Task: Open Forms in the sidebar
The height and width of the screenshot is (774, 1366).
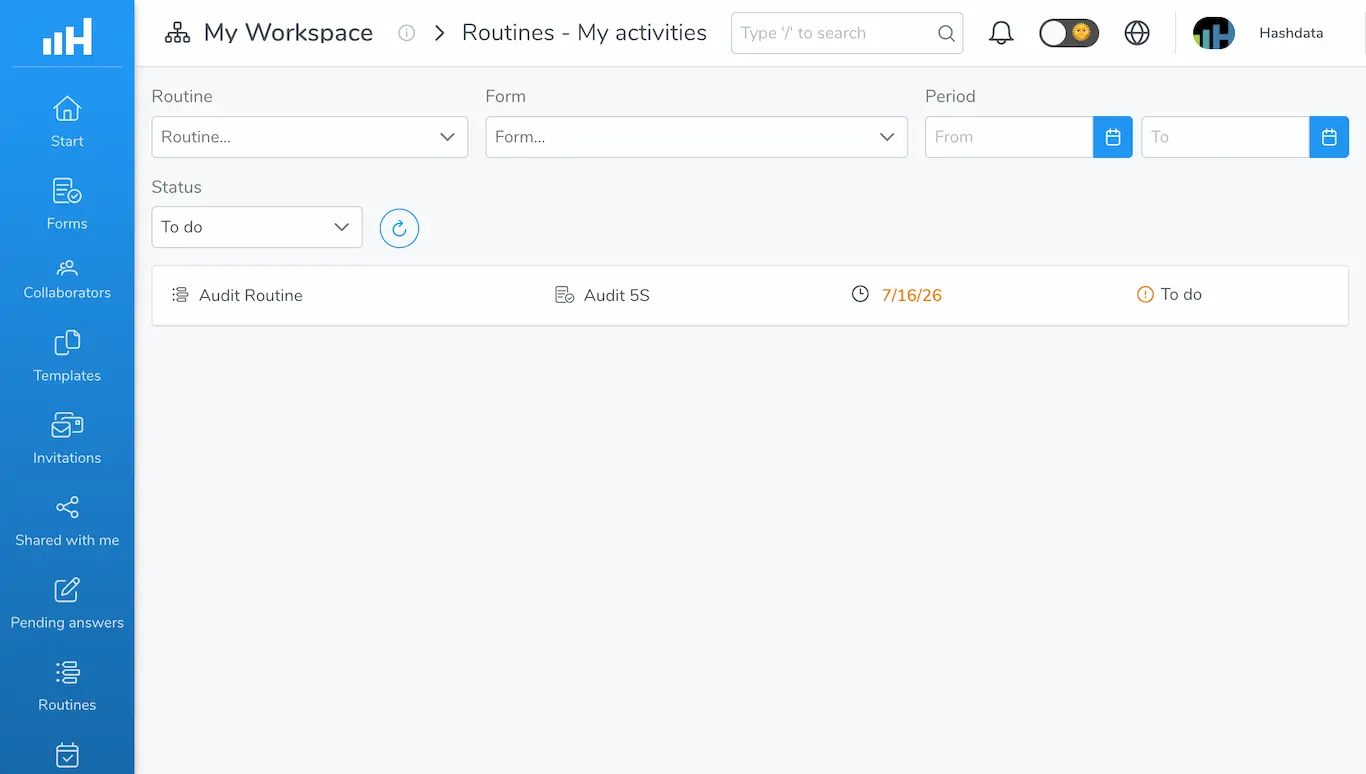Action: pos(67,204)
